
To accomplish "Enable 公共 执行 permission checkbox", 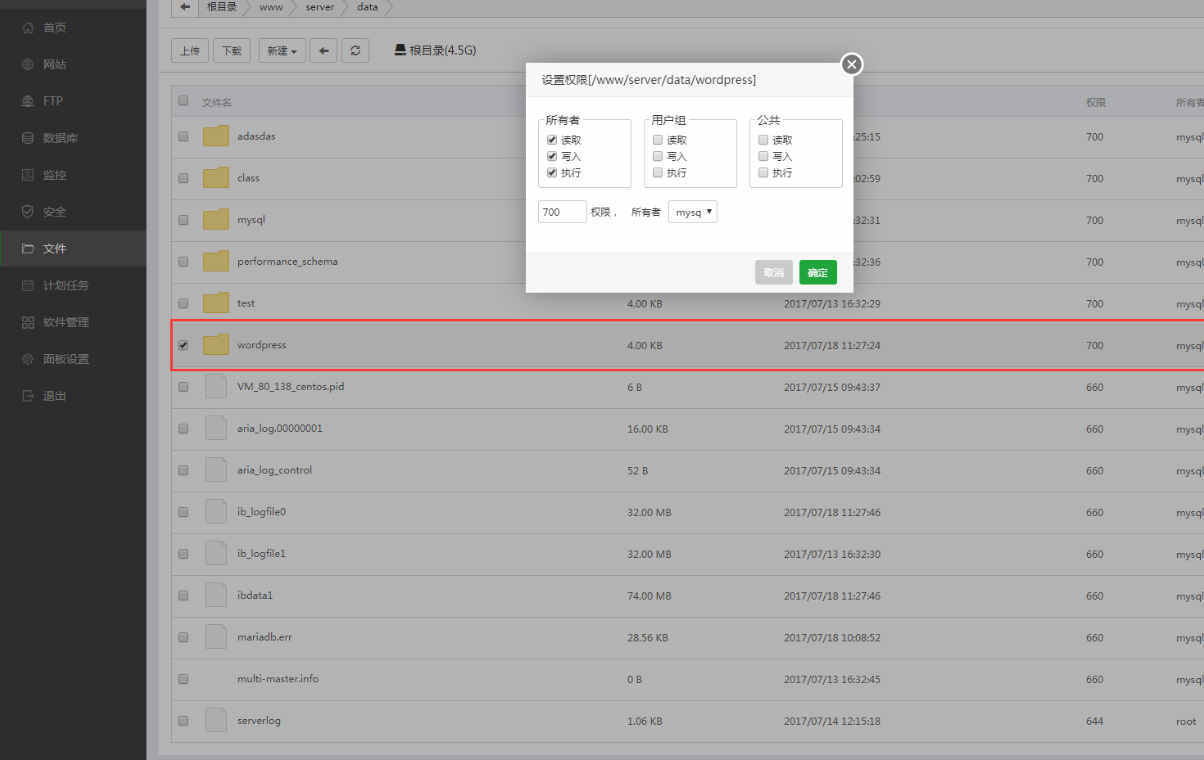I will click(x=764, y=172).
